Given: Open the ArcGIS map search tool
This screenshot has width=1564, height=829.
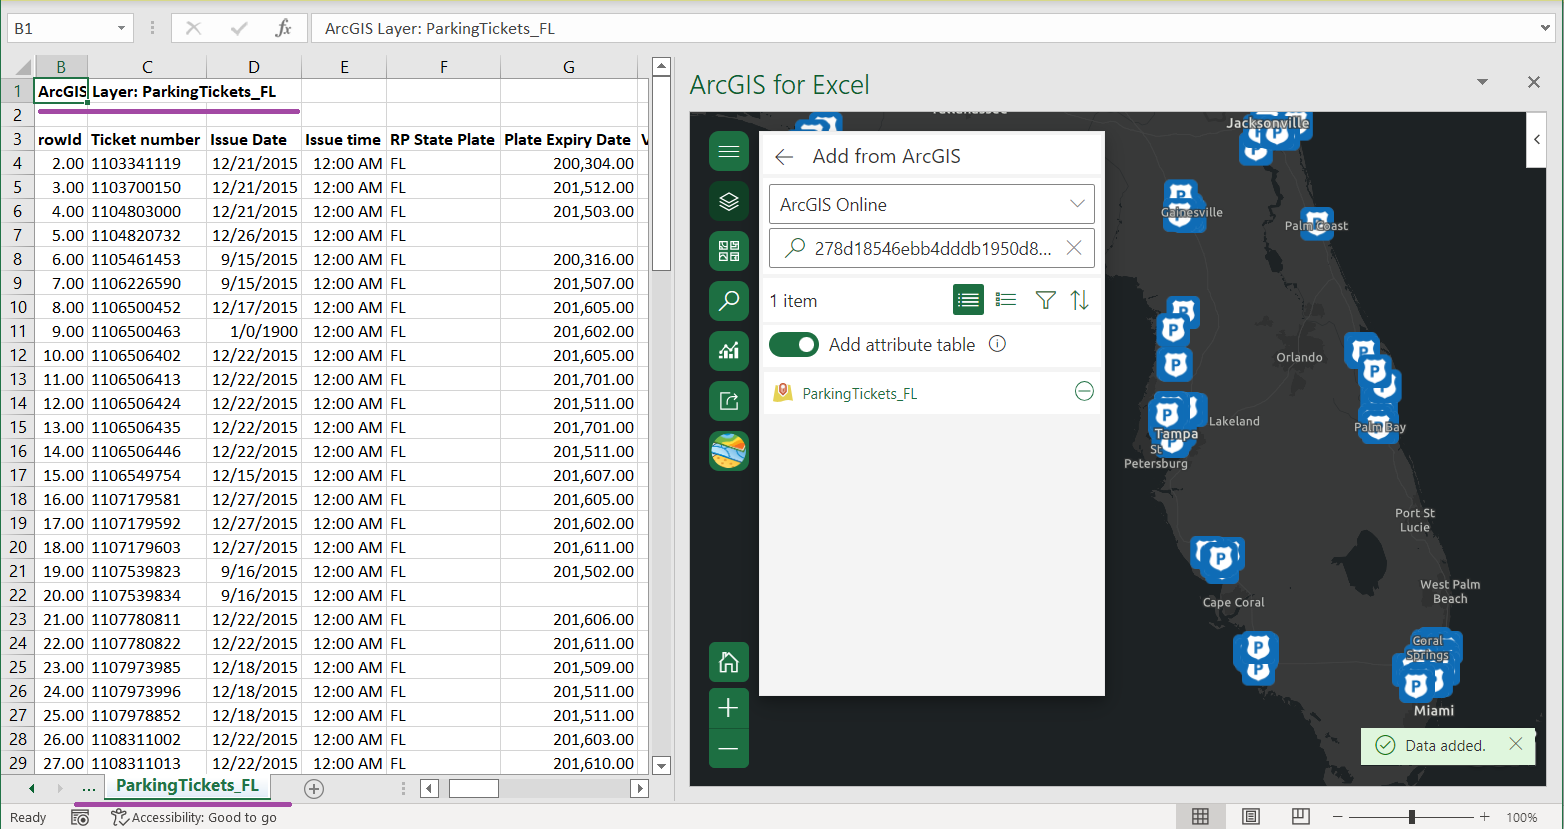Looking at the screenshot, I should click(729, 300).
